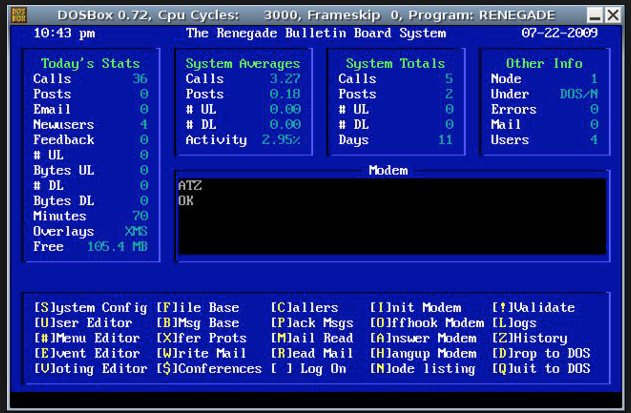
Task: View [Z]History entry
Action: (530, 338)
